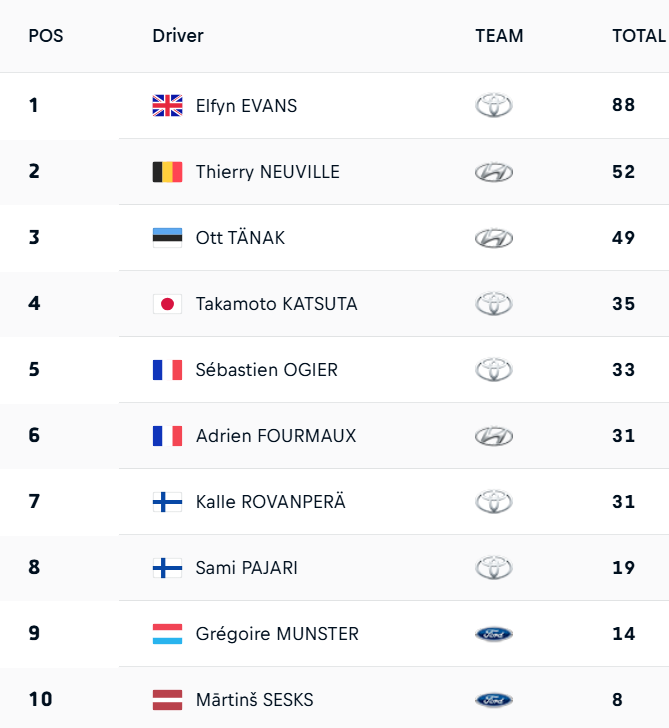Screen dimensions: 669x728
Task: Select Sami Pajari driver name
Action: 247,567
